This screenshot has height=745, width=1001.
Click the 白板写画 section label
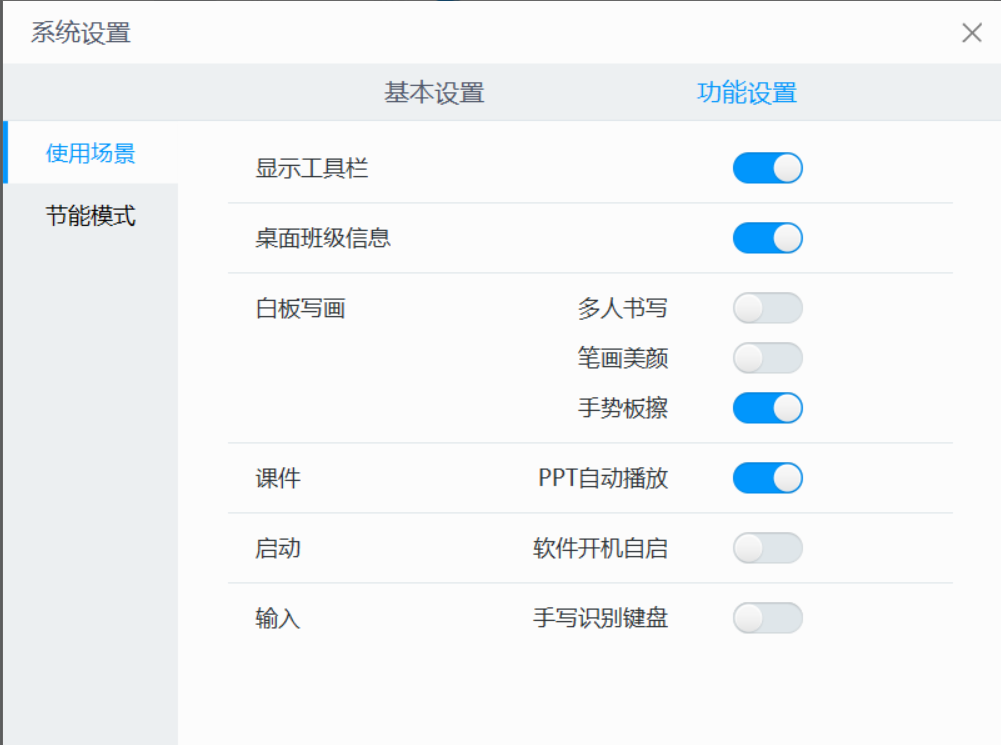pos(300,308)
